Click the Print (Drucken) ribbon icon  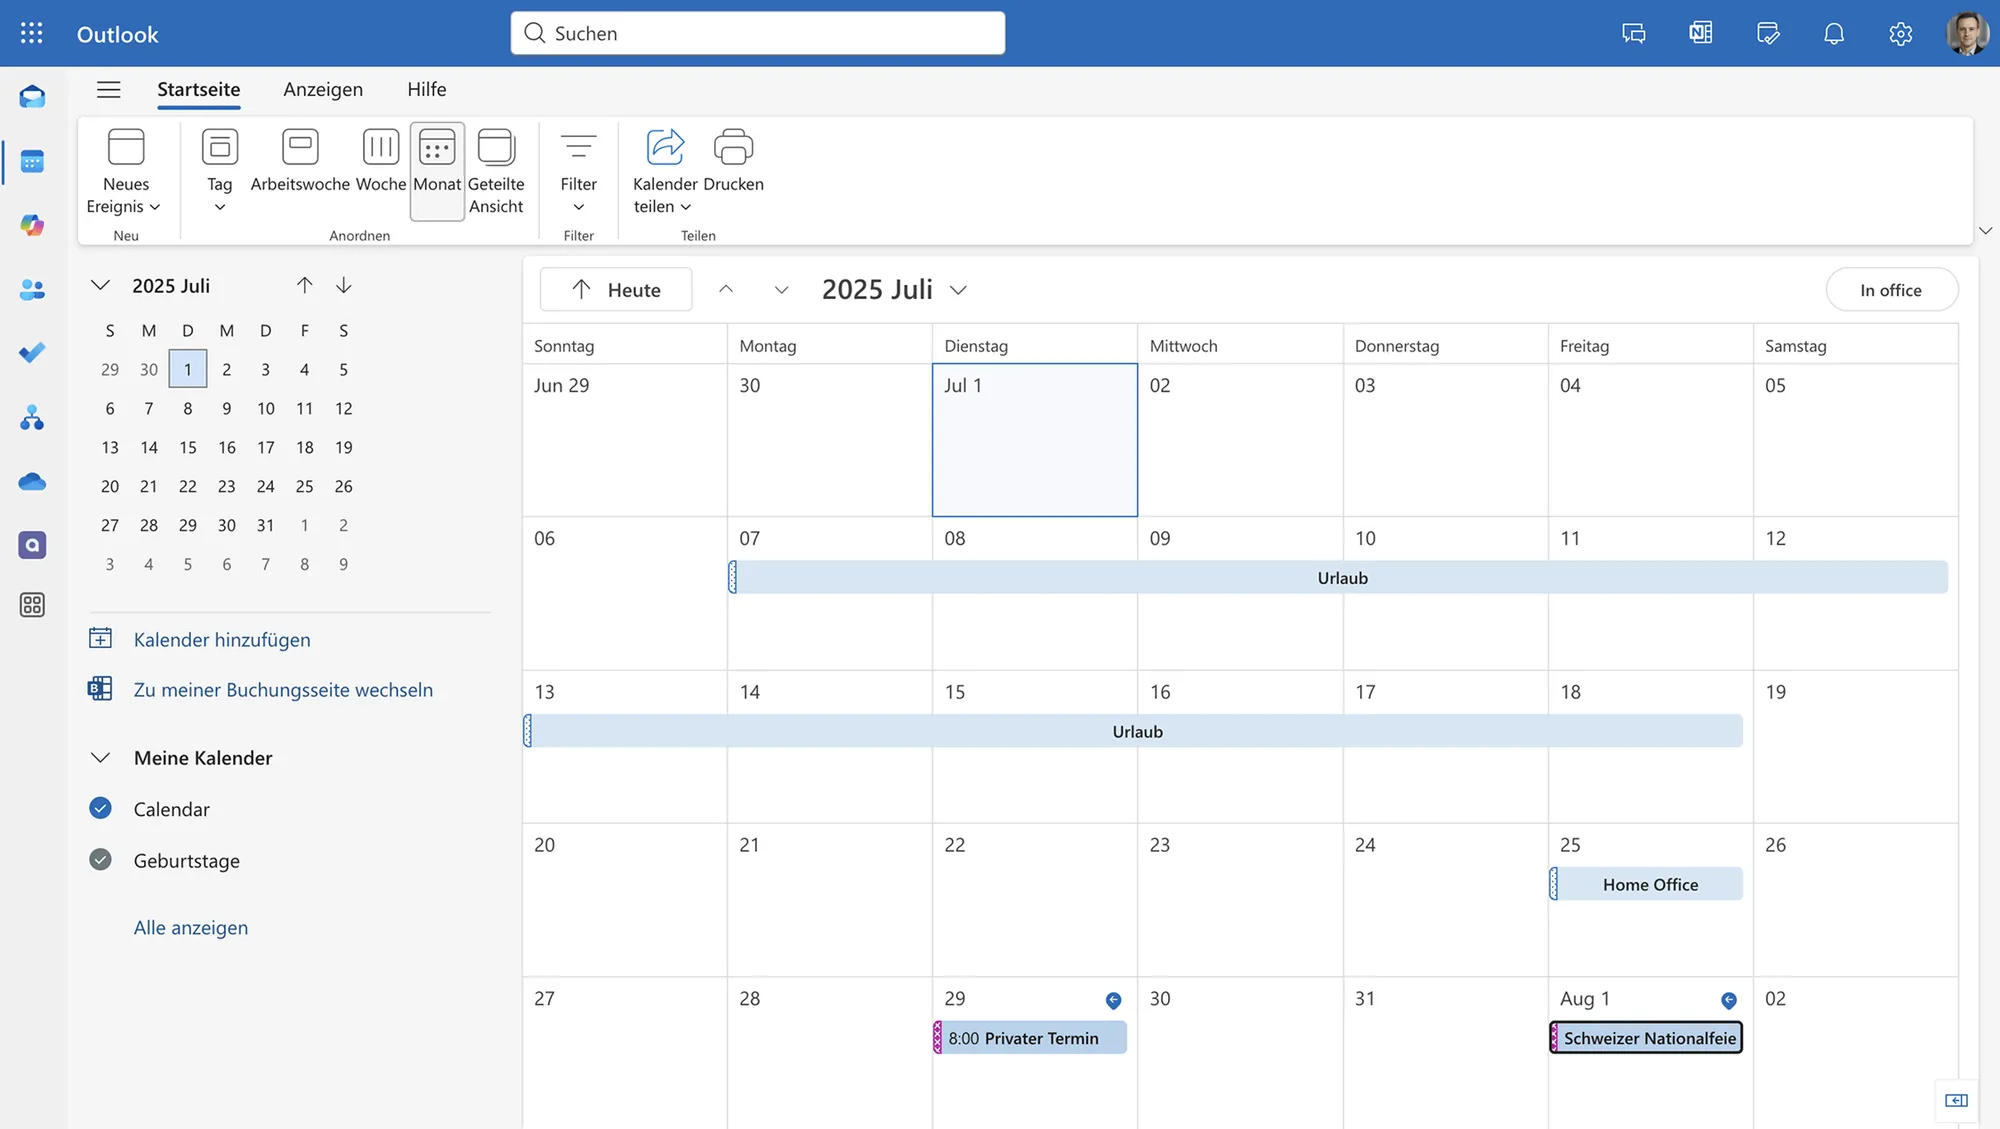pos(733,160)
